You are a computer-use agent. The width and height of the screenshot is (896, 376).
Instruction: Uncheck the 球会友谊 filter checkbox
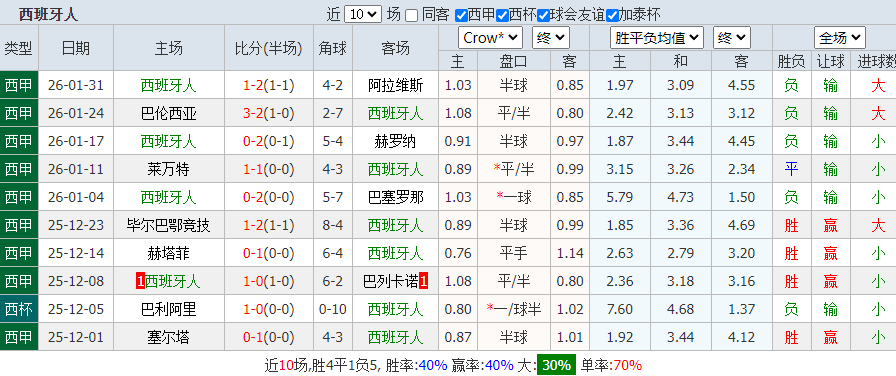tap(543, 15)
